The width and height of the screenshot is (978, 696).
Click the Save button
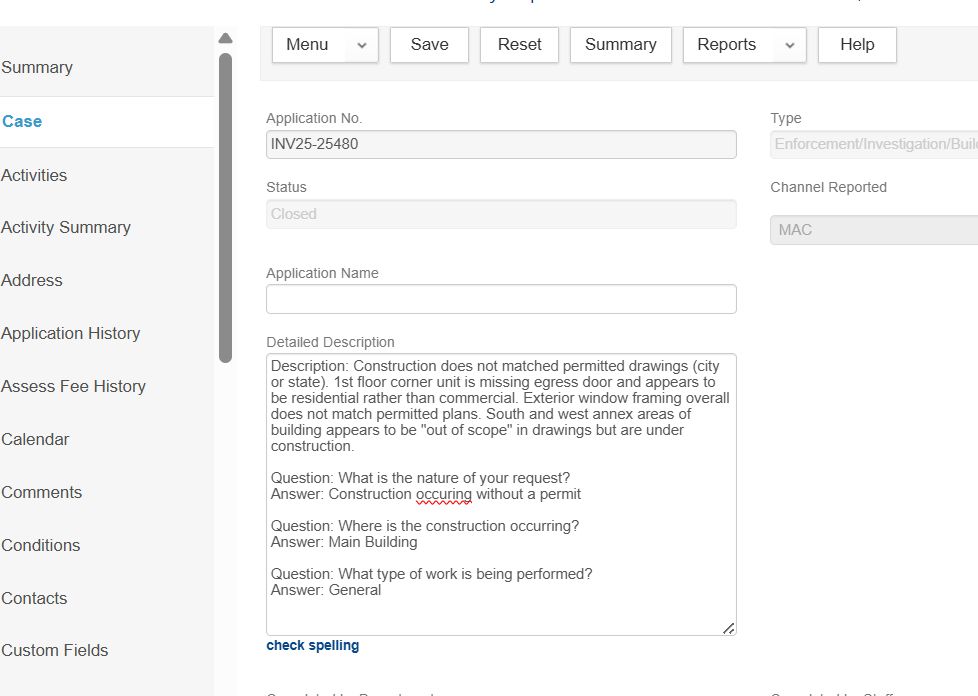click(429, 45)
